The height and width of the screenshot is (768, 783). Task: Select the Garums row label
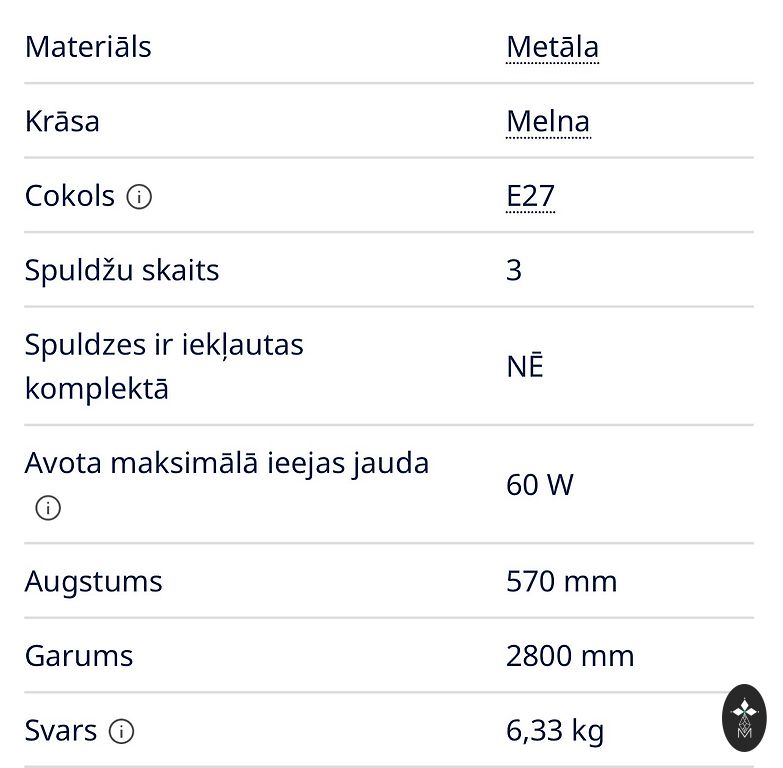tap(79, 656)
